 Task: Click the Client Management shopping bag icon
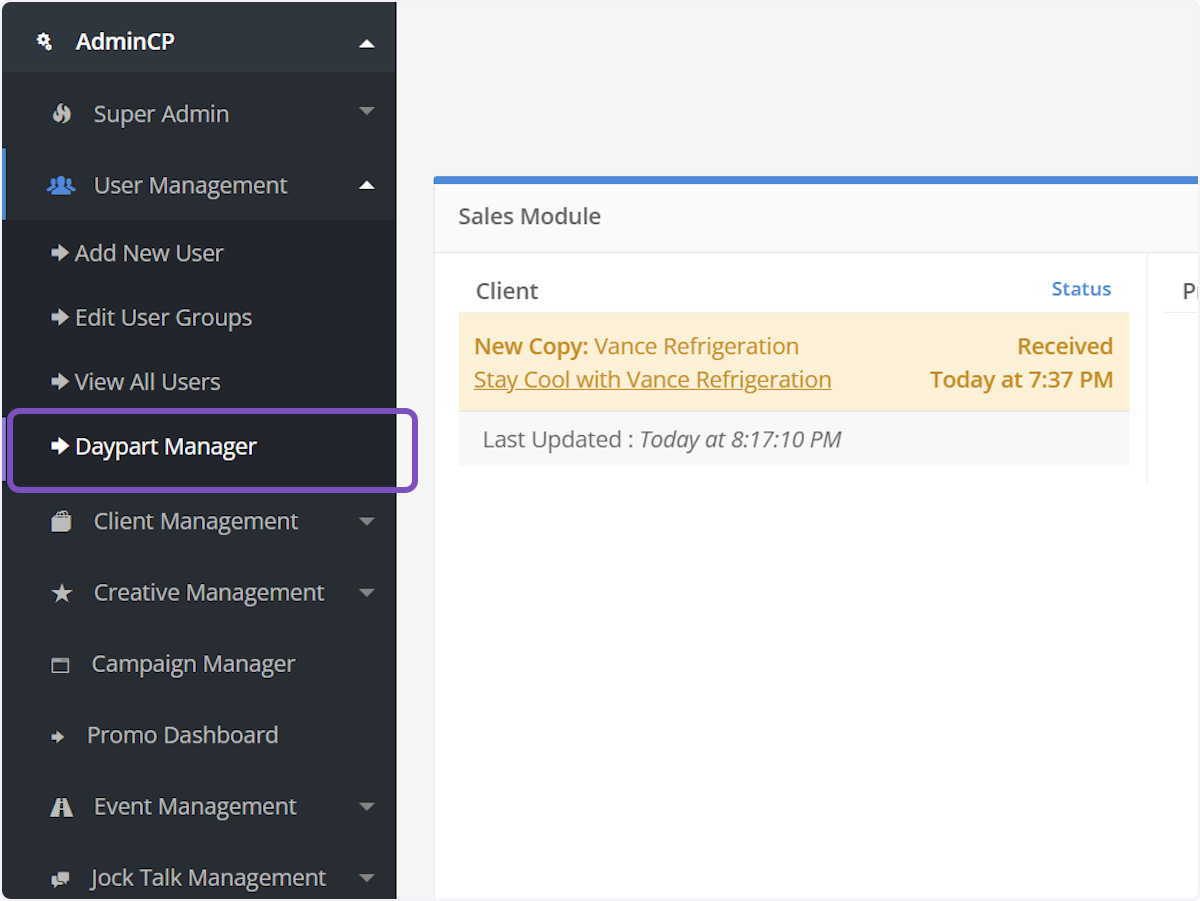coord(62,521)
